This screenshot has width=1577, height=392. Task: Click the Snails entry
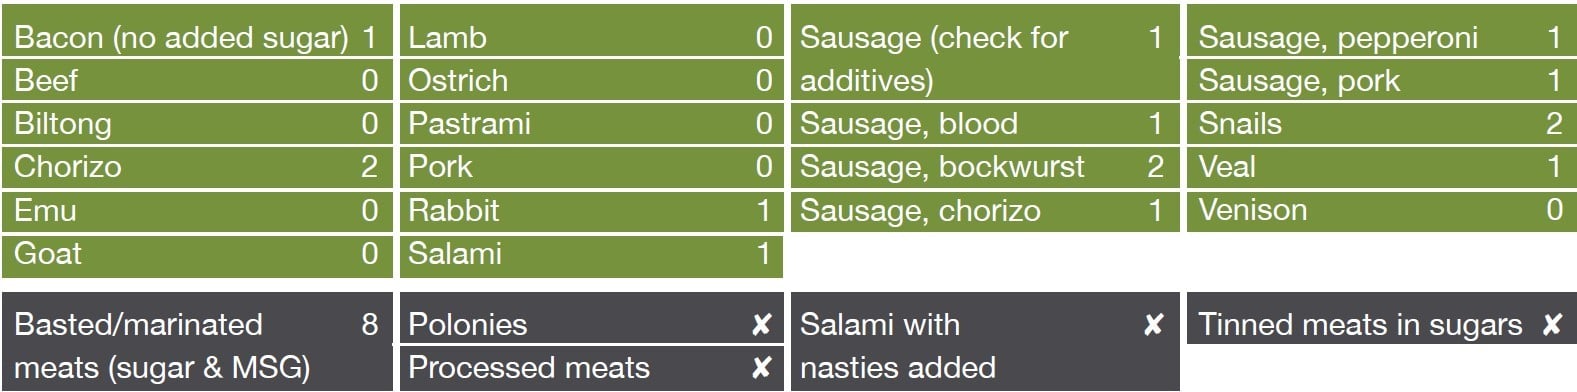(x=1381, y=123)
